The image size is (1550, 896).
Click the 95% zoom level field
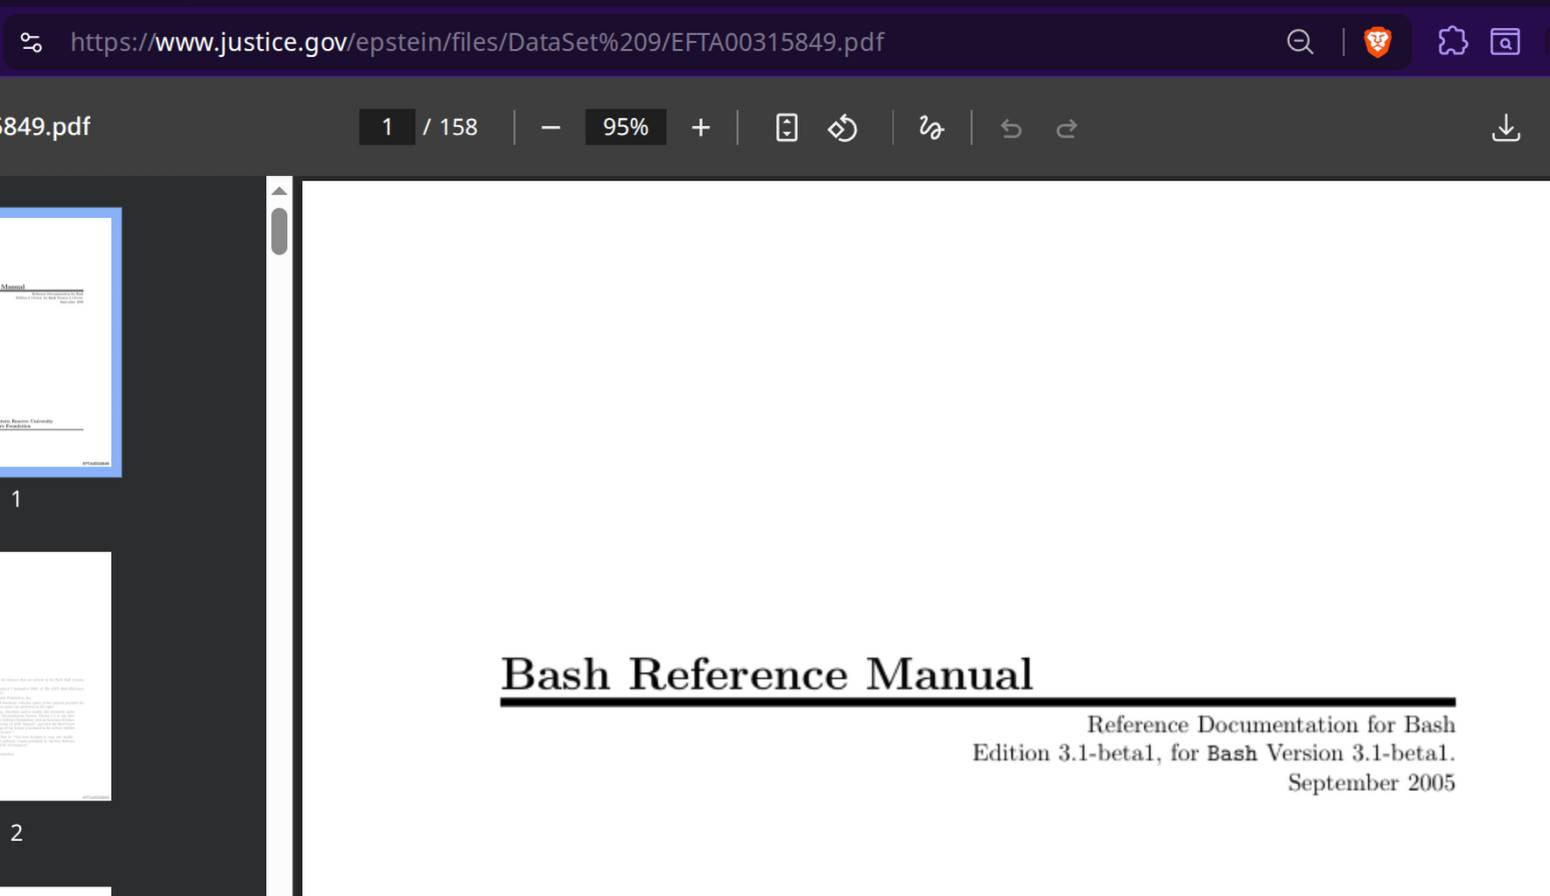click(x=625, y=128)
